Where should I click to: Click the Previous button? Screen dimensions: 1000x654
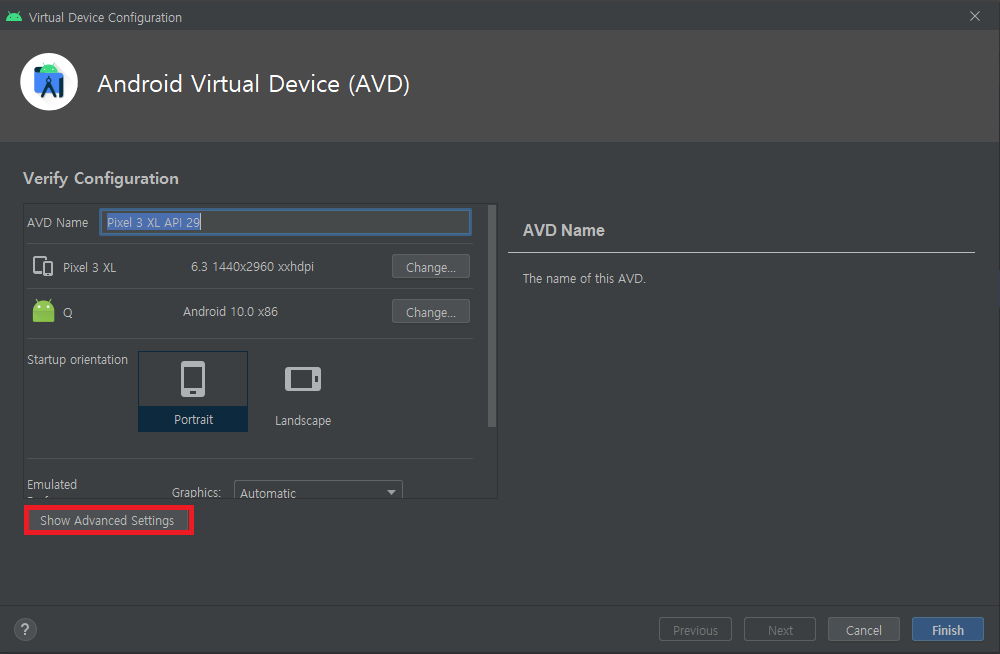(695, 630)
